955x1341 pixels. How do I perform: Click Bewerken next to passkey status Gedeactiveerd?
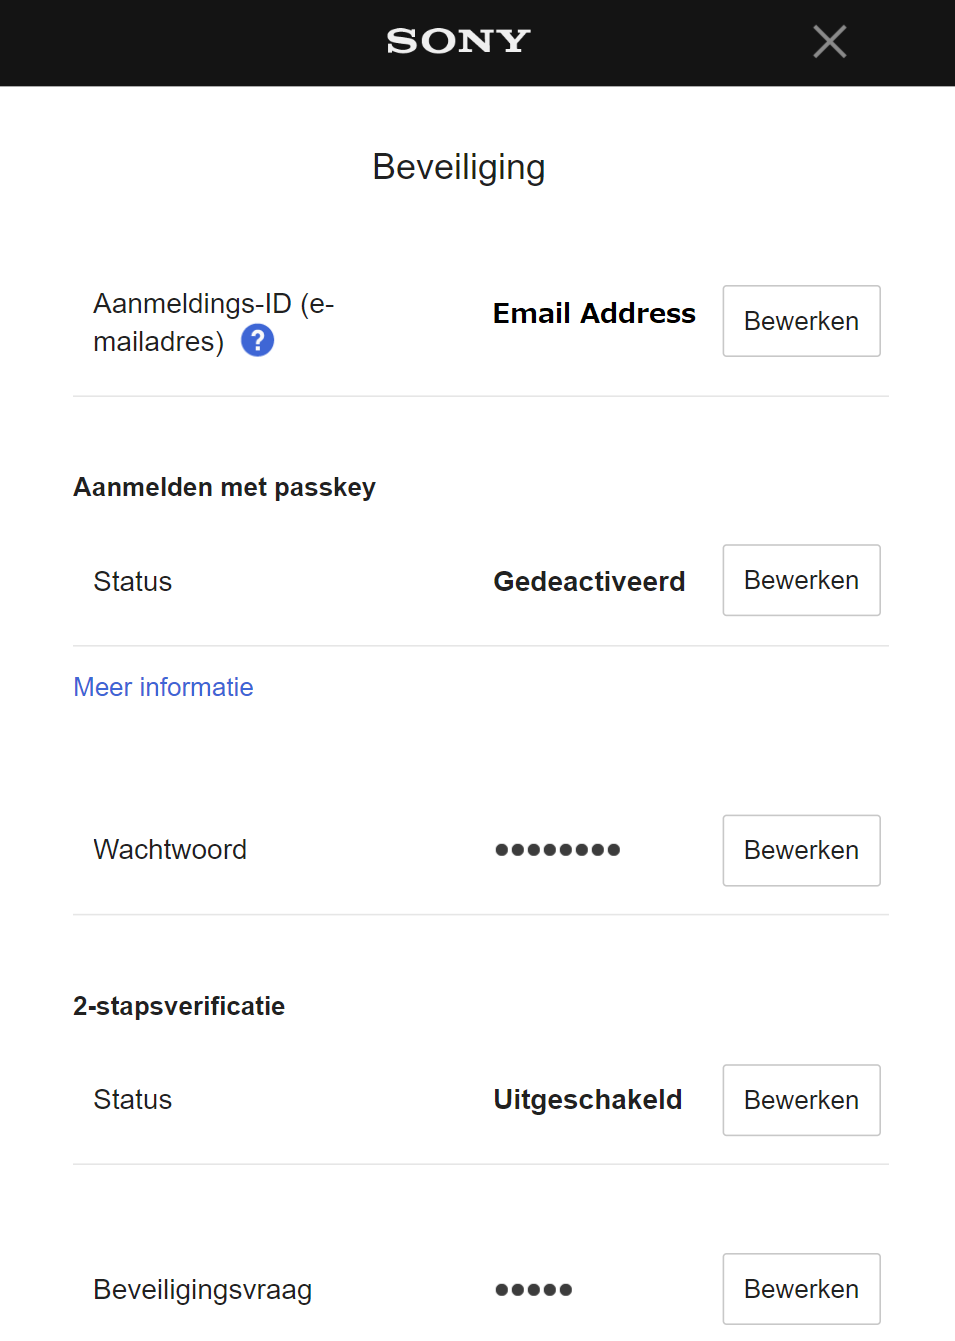801,580
